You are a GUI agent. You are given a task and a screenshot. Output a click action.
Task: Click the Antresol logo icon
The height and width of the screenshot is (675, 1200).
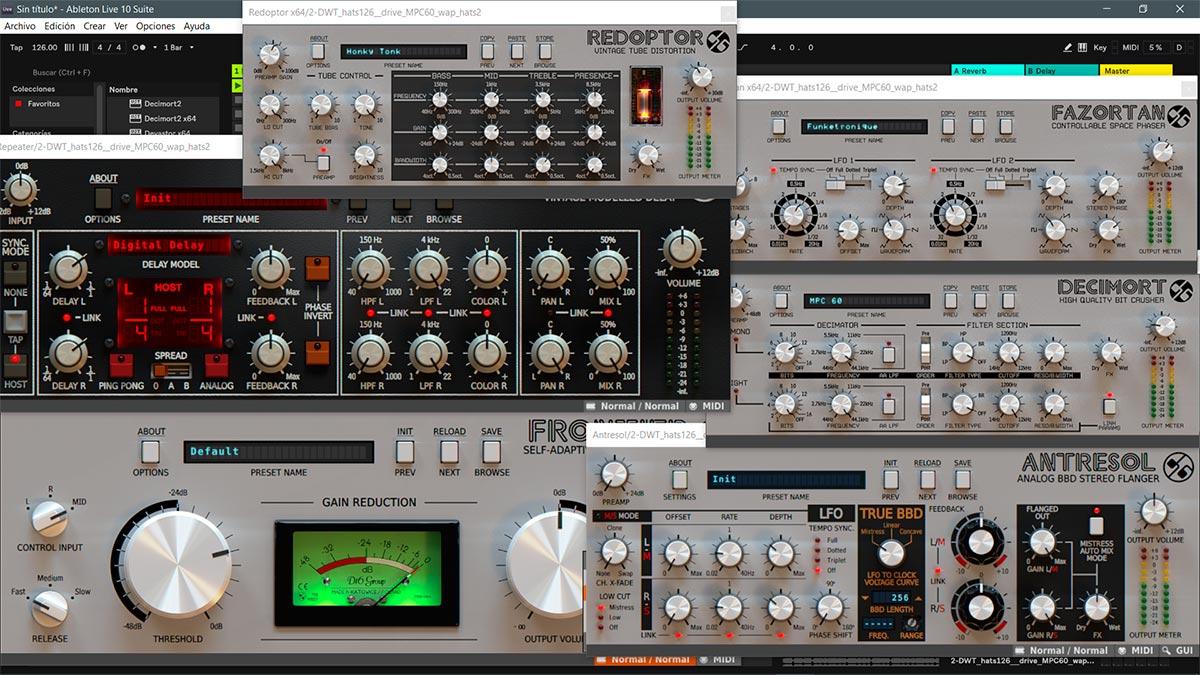point(1180,465)
